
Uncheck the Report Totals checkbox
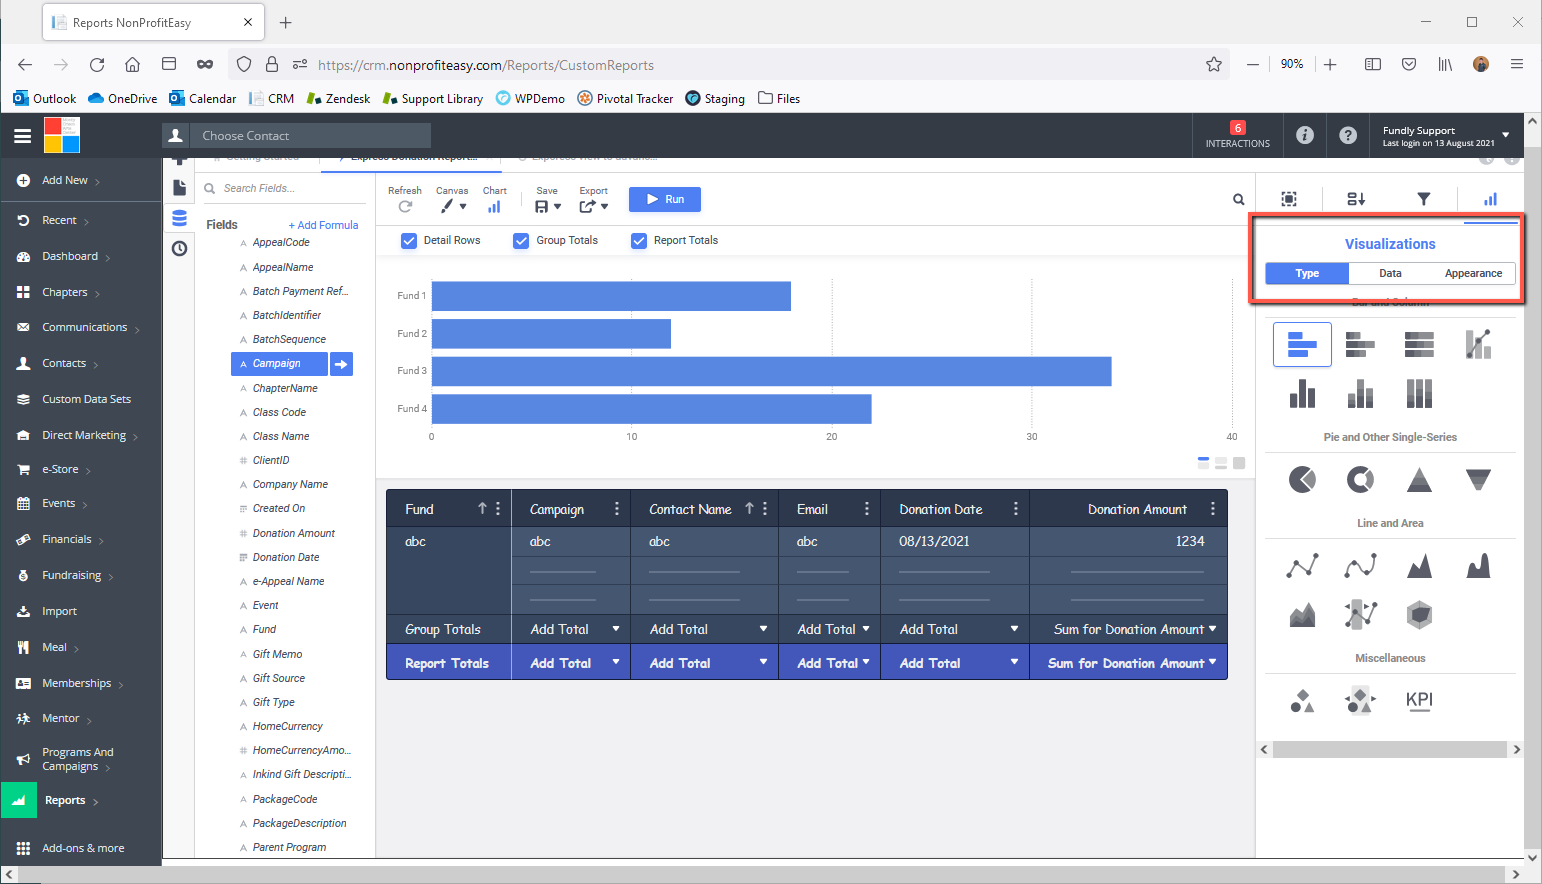click(639, 240)
